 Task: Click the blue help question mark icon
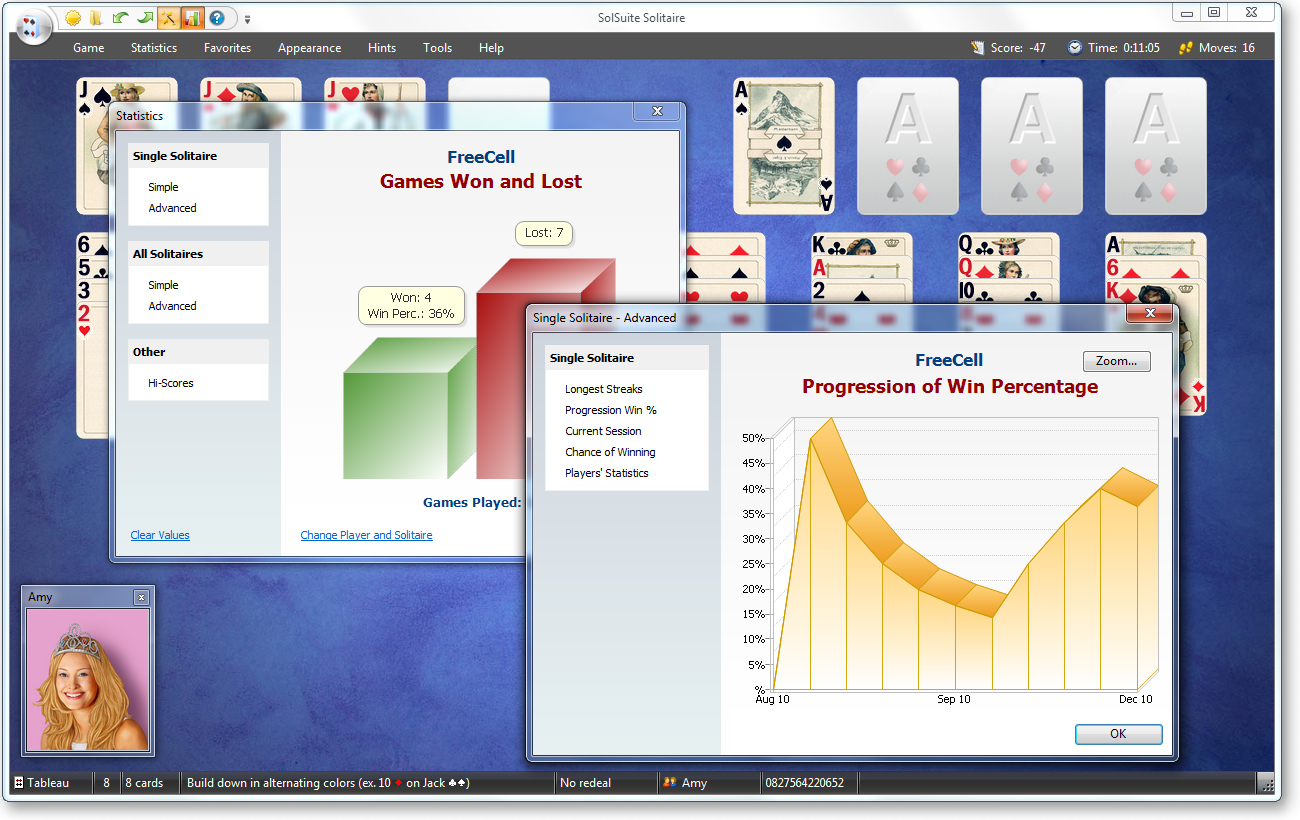[x=217, y=18]
